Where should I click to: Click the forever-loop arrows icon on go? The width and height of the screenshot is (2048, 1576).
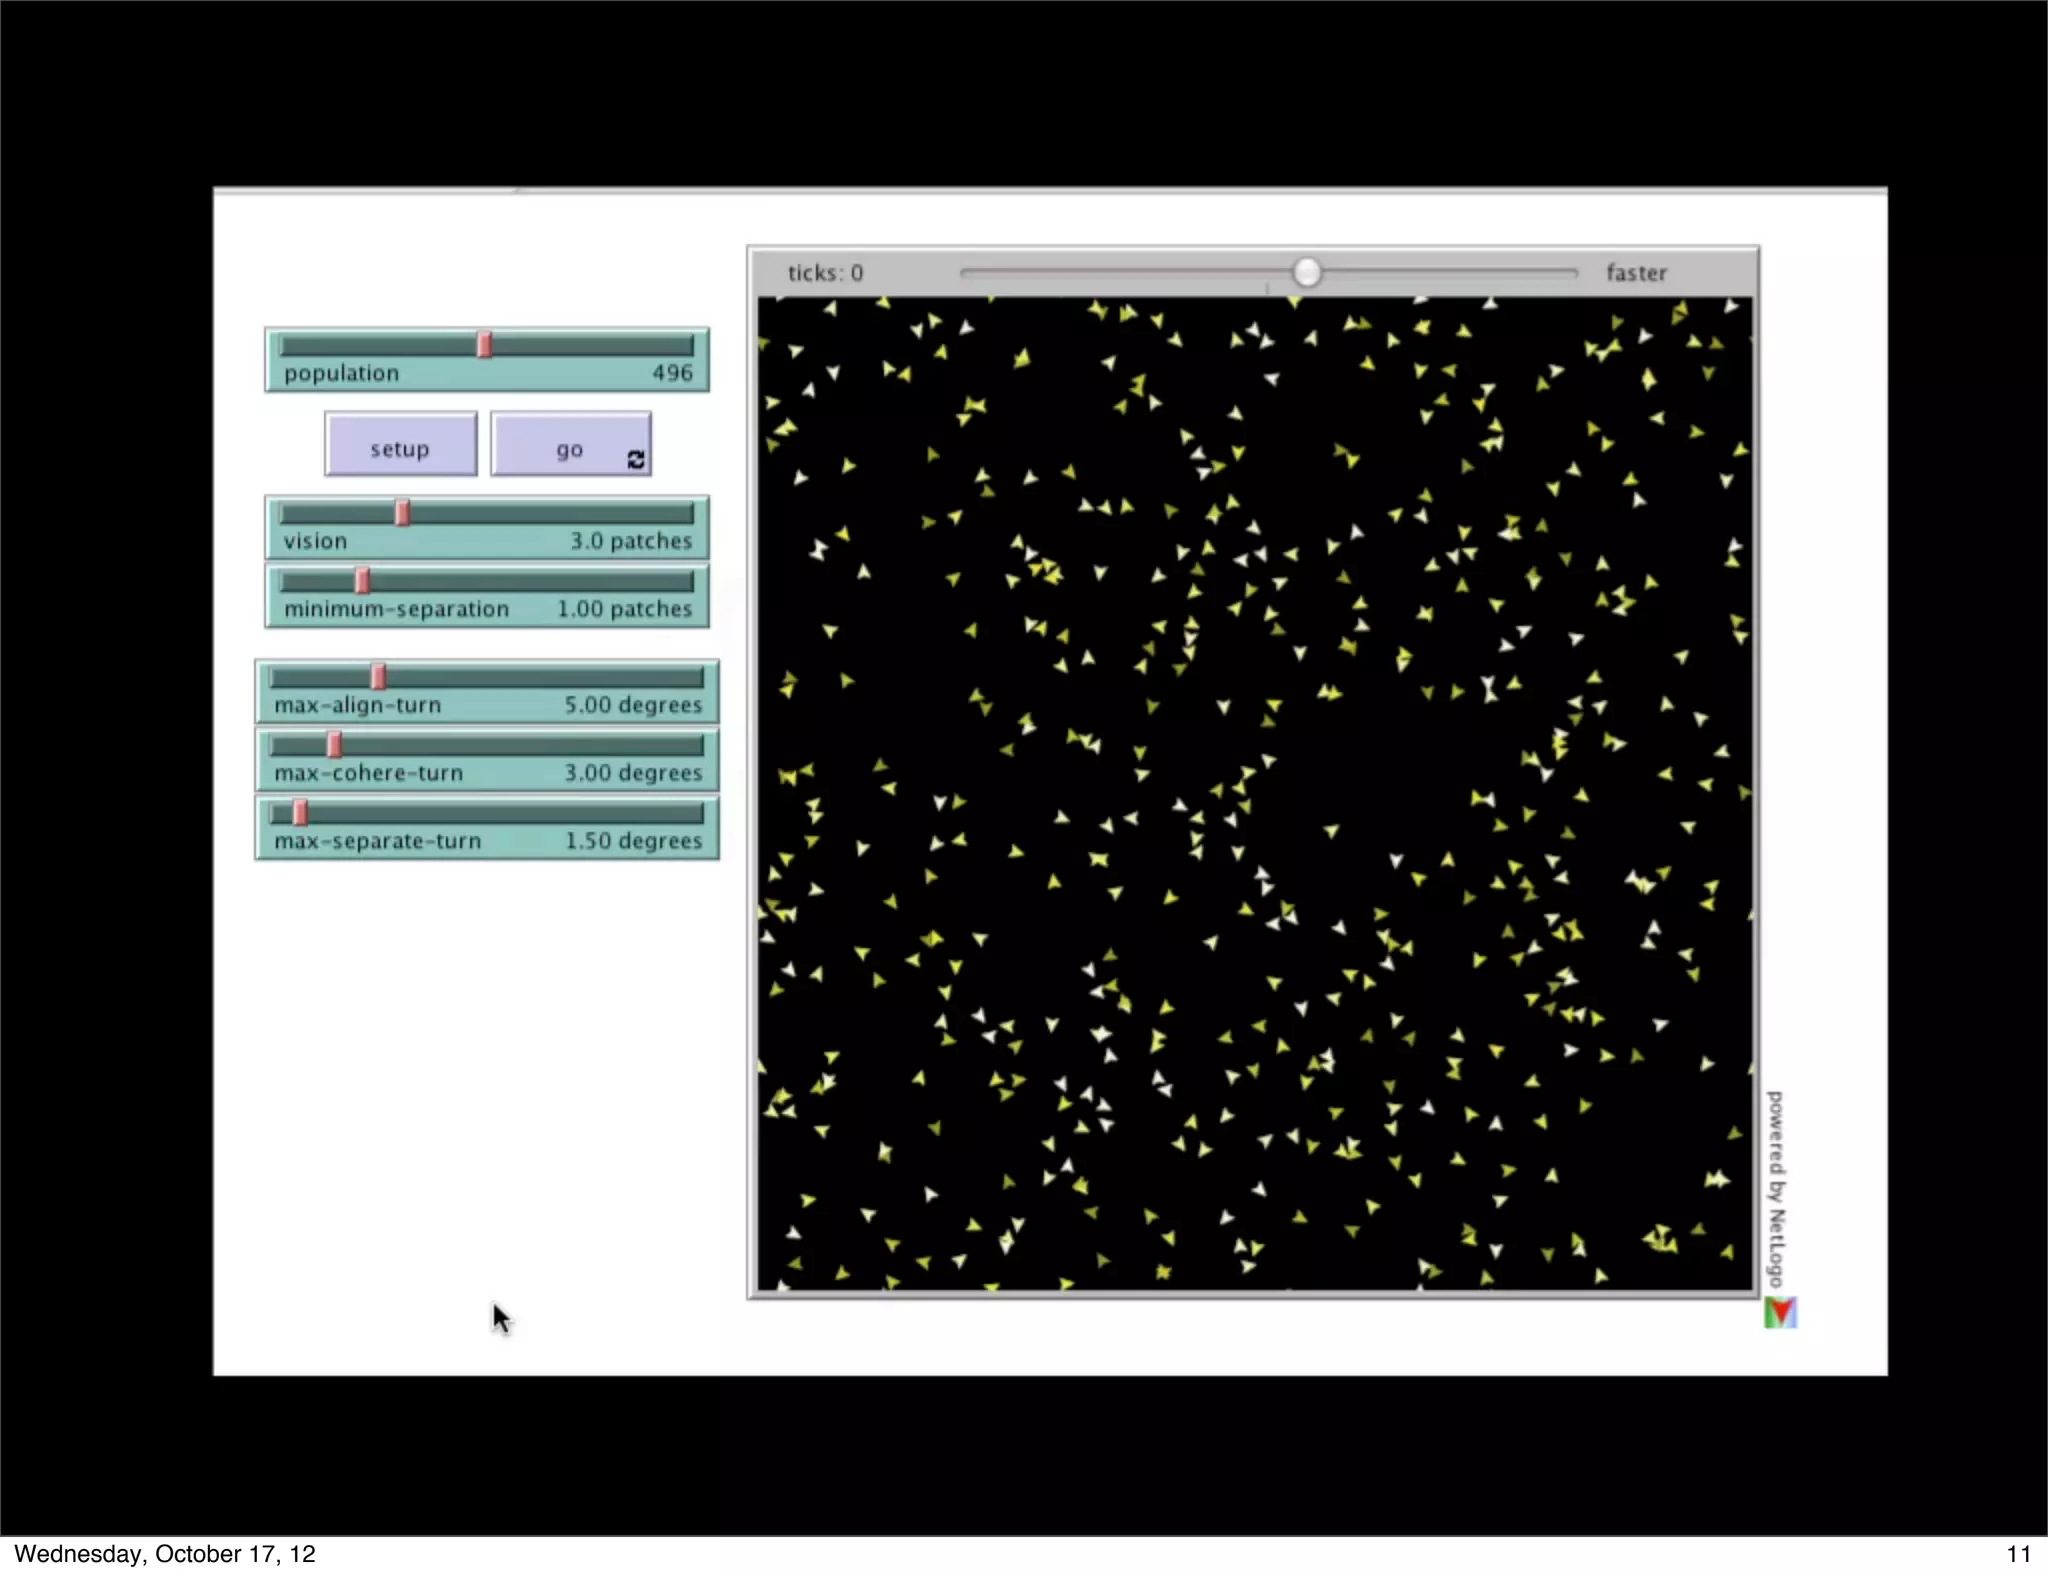pos(635,459)
